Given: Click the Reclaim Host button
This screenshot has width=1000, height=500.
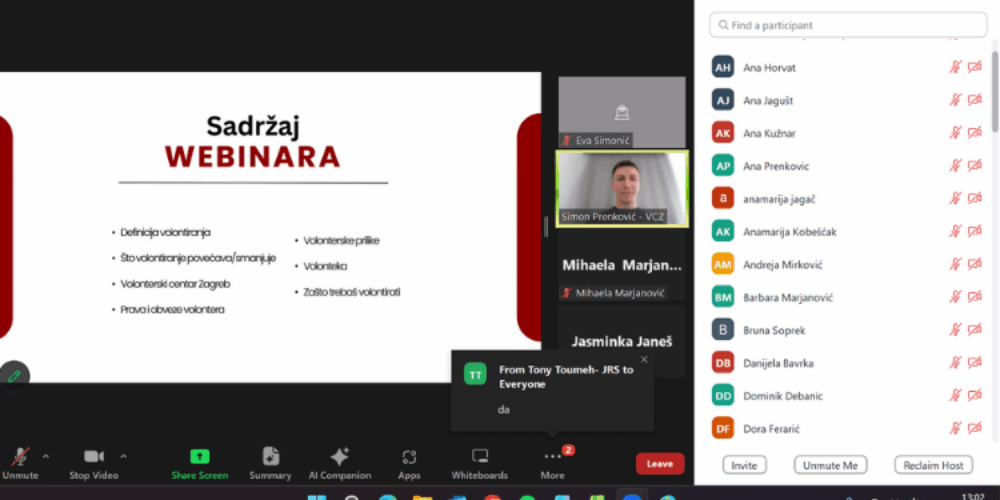Looking at the screenshot, I should click(x=933, y=465).
